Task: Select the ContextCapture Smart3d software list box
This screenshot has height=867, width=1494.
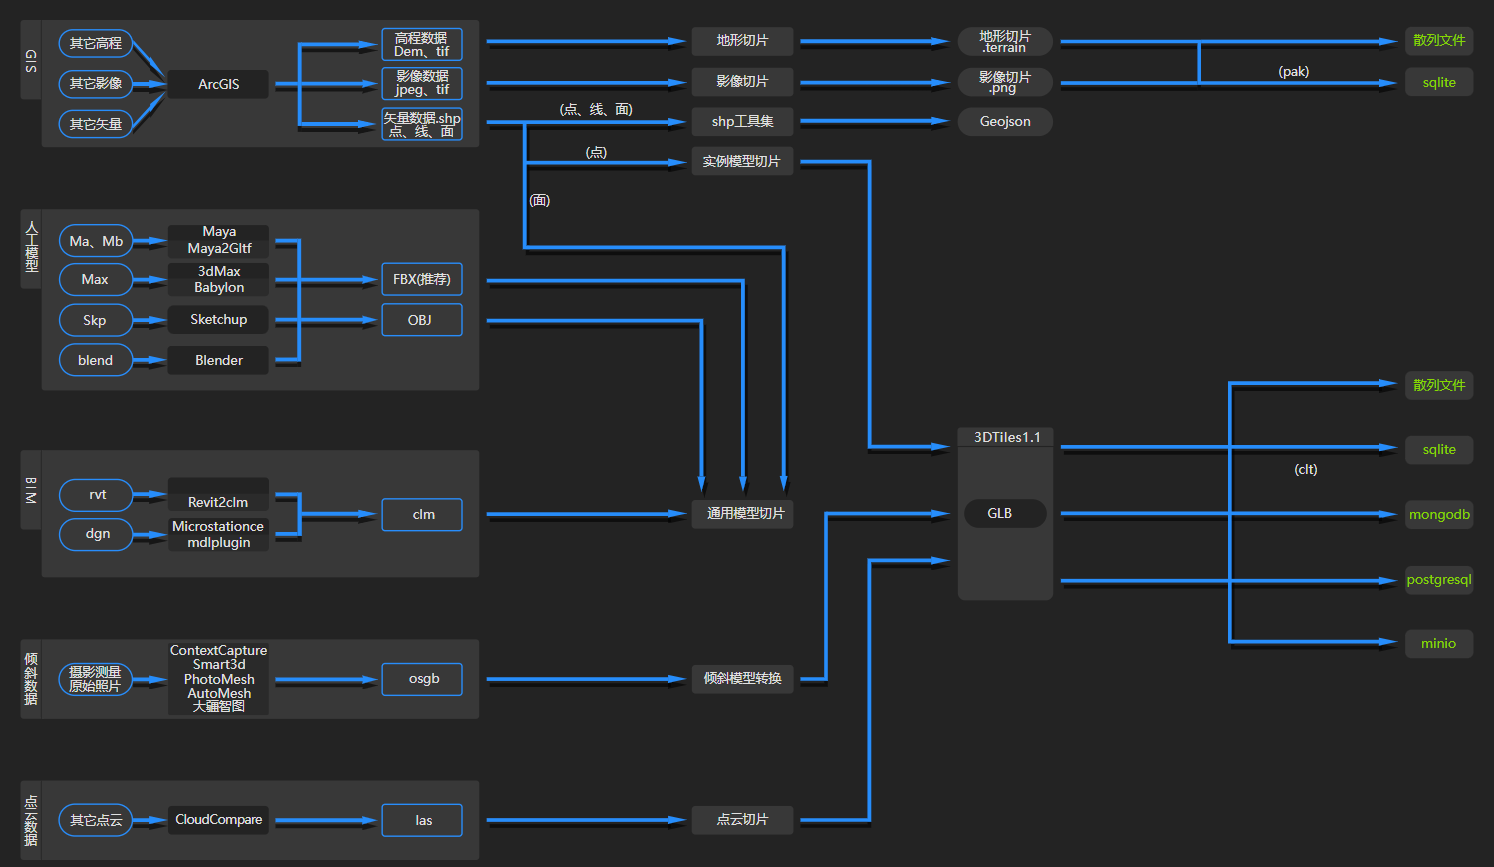Action: 218,679
